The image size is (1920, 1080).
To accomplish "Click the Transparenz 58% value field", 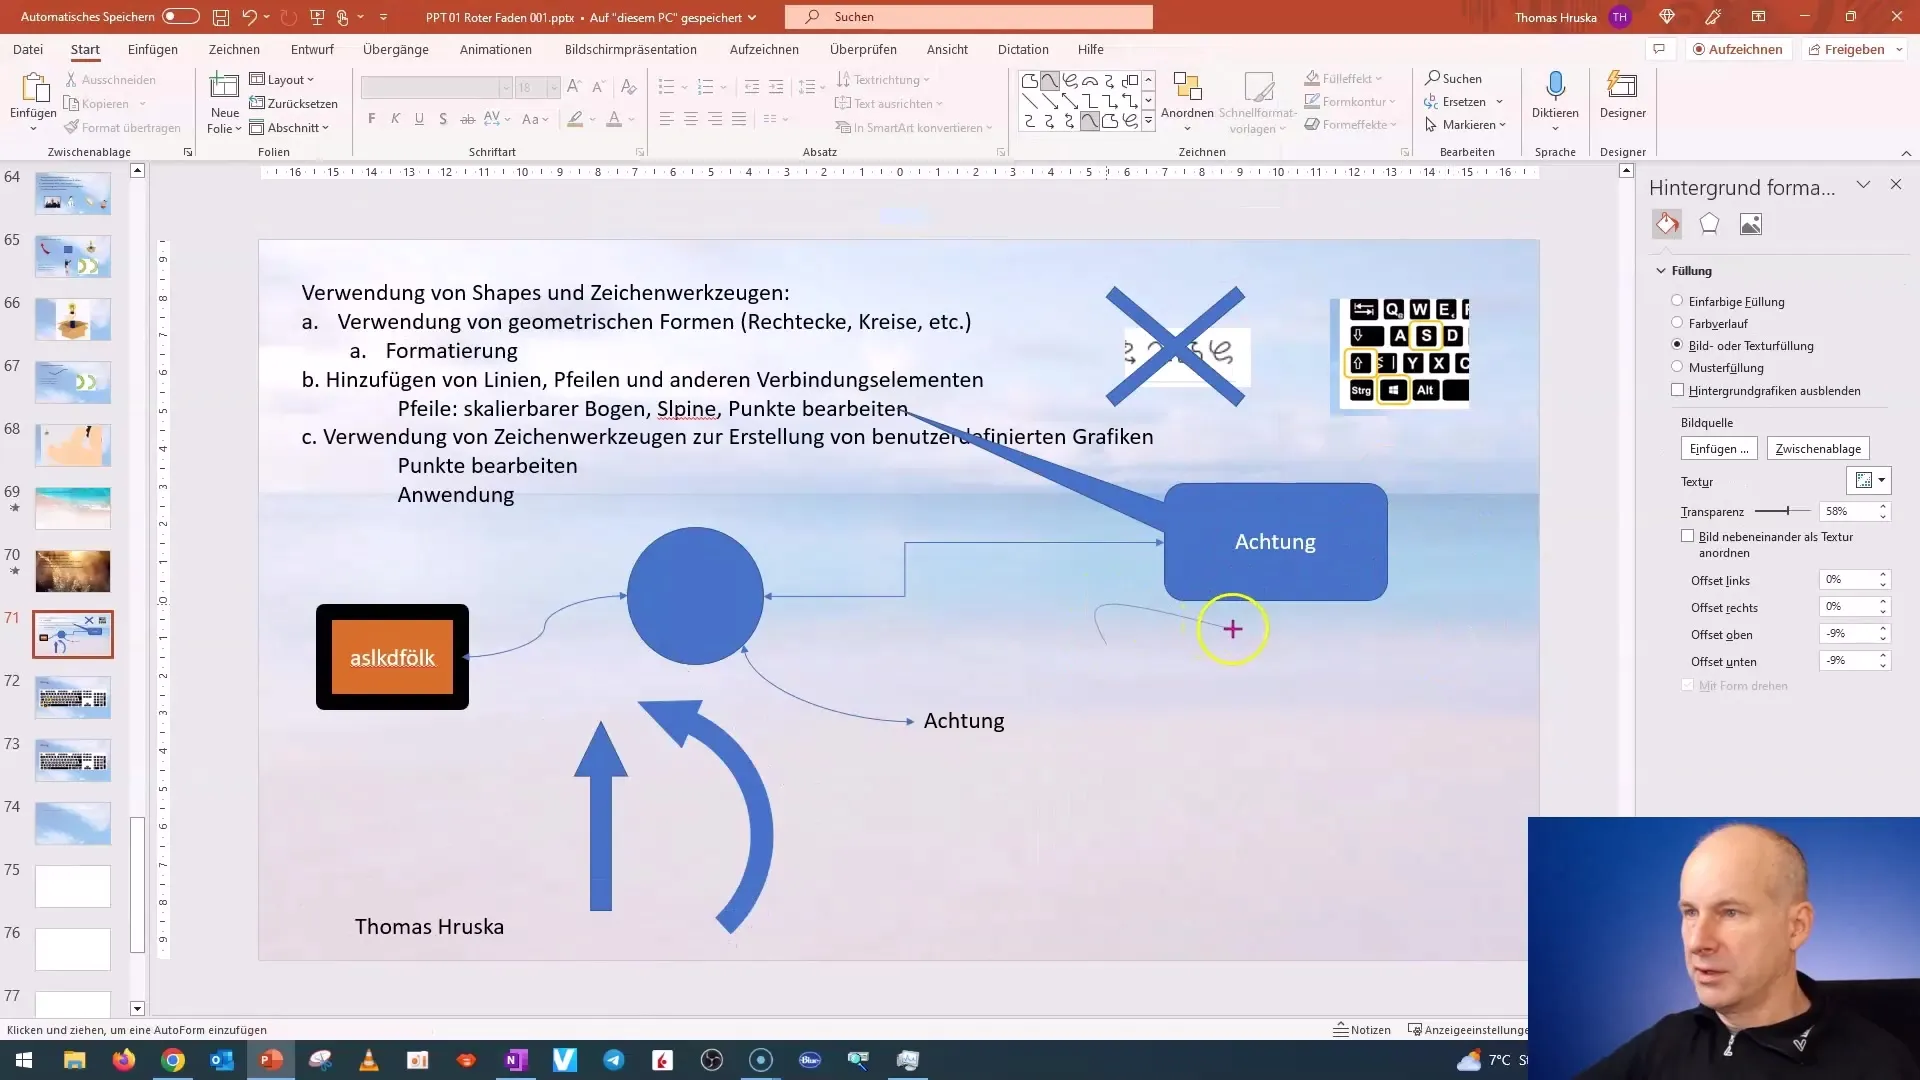I will [x=1847, y=511].
